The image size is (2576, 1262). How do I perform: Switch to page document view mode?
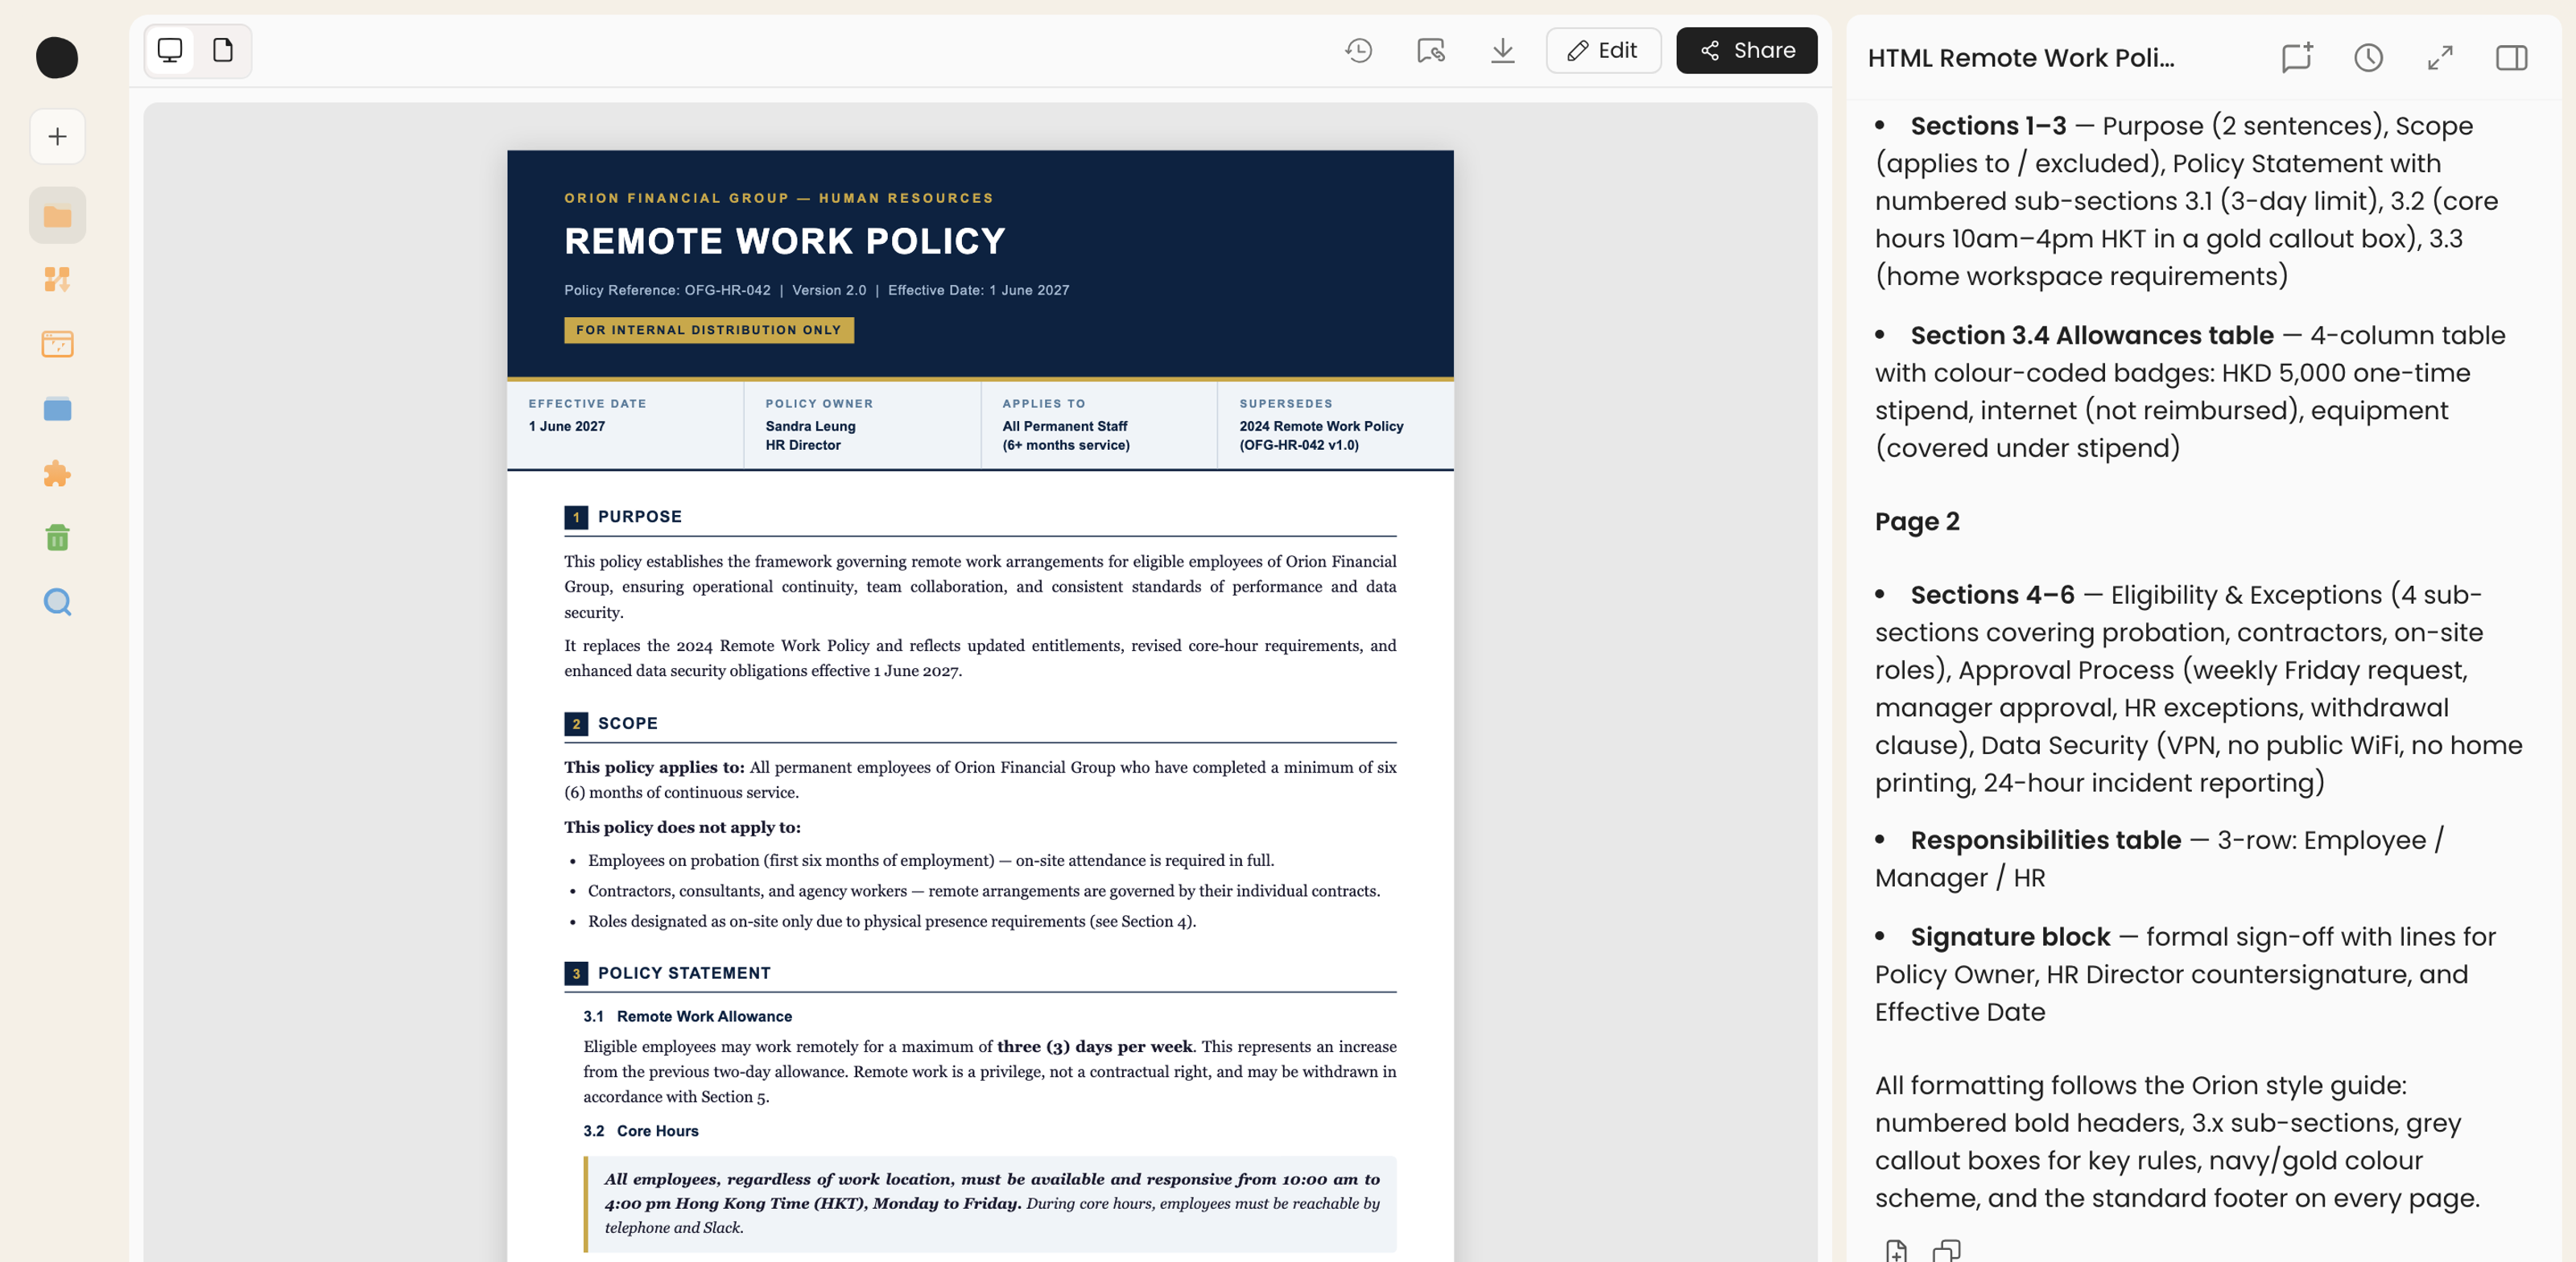223,50
